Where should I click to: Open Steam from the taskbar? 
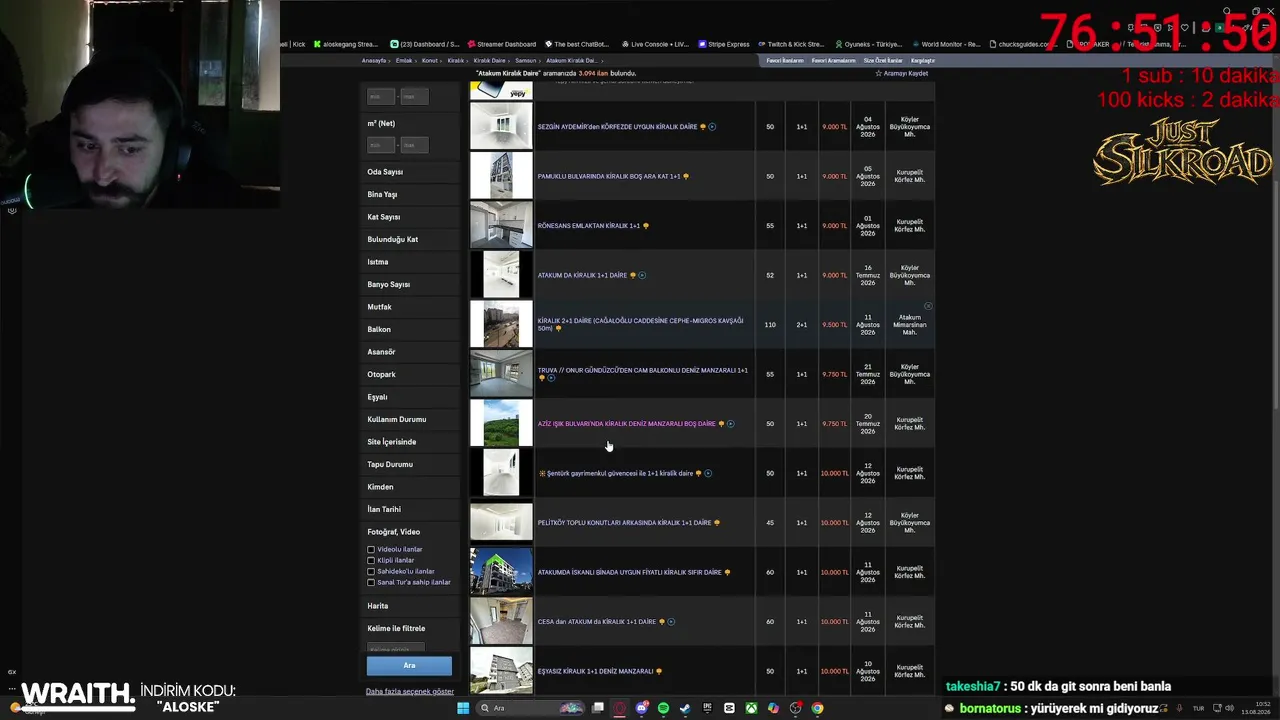pos(685,708)
